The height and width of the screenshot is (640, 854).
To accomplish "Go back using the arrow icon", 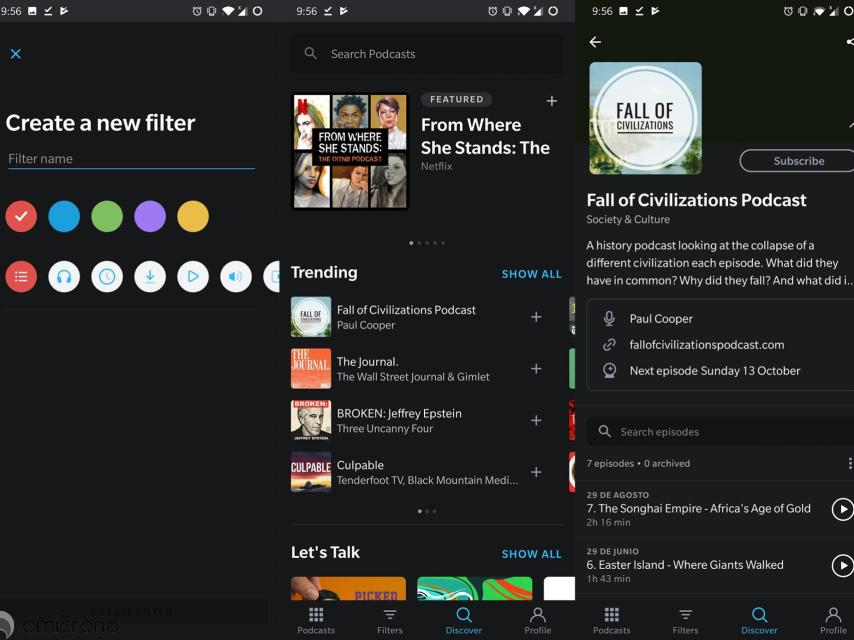I will tap(595, 42).
